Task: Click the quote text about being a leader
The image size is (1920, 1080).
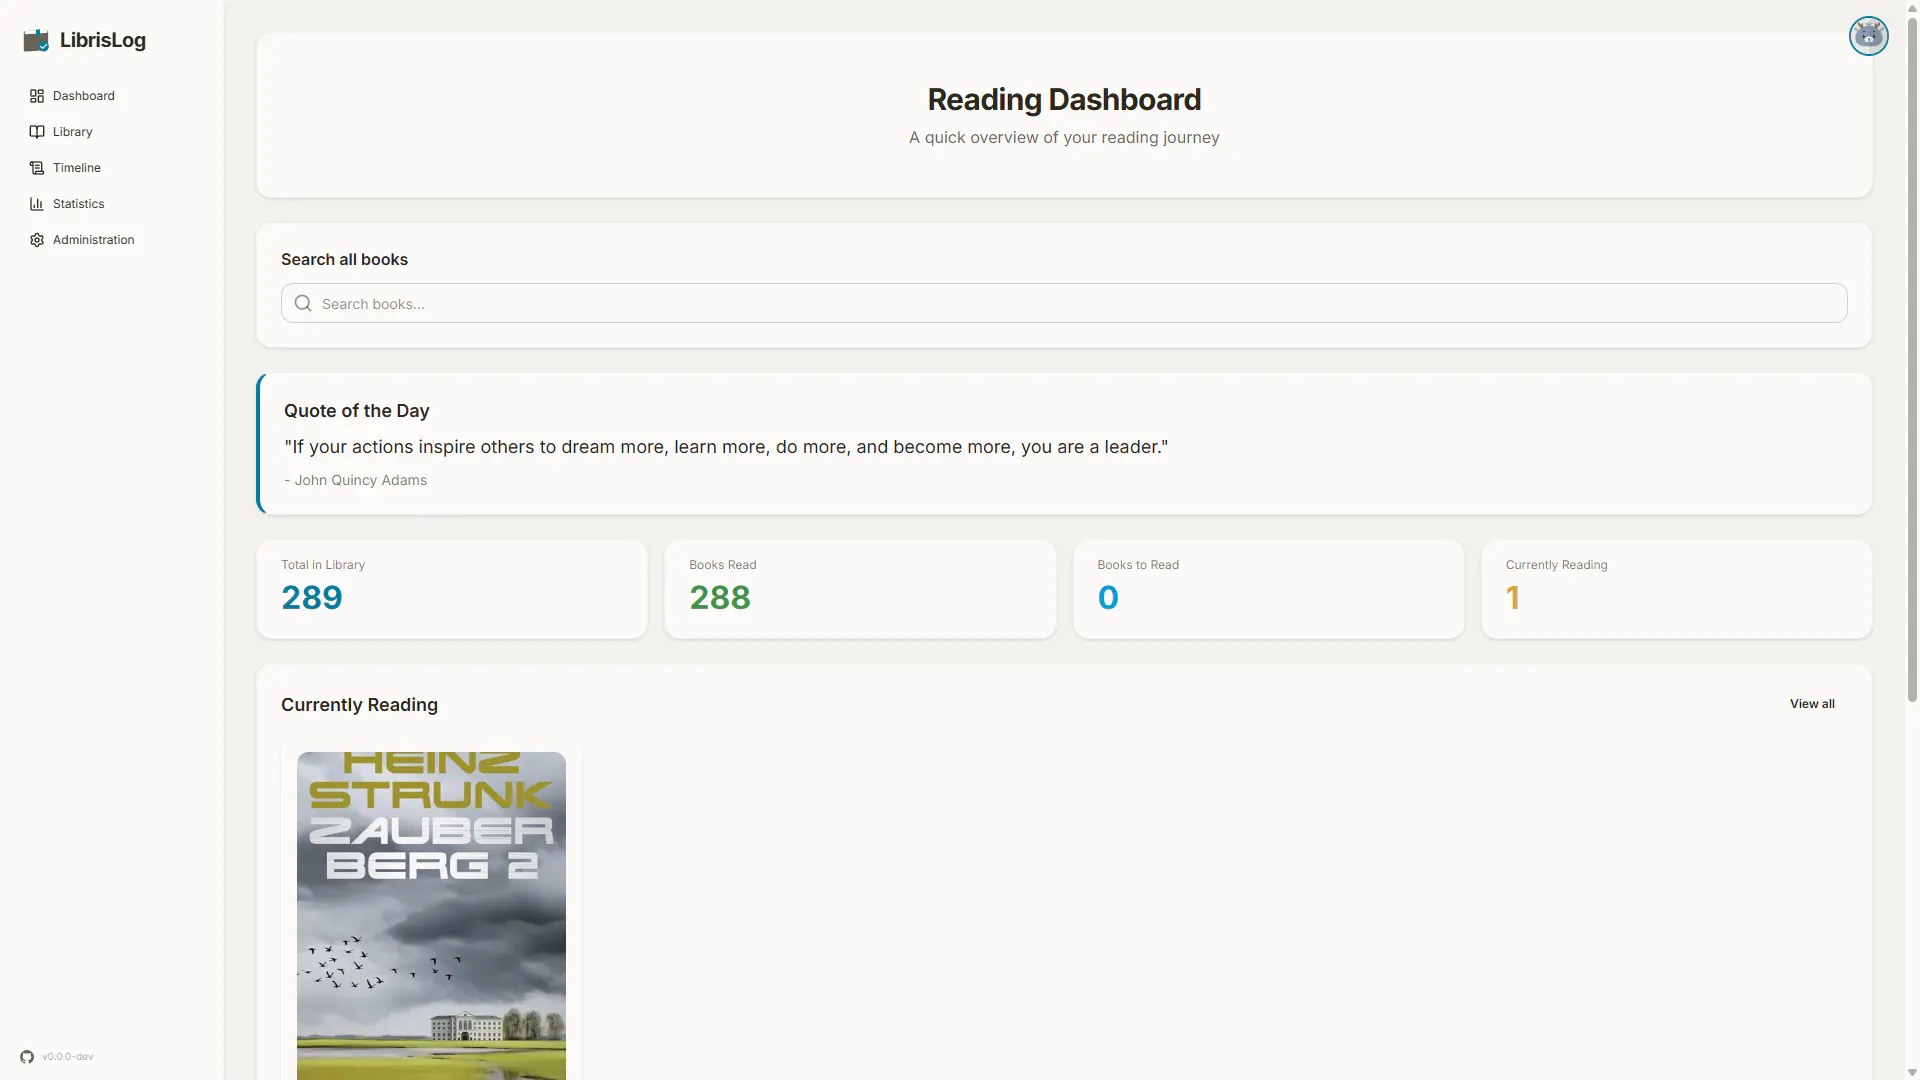Action: 726,447
